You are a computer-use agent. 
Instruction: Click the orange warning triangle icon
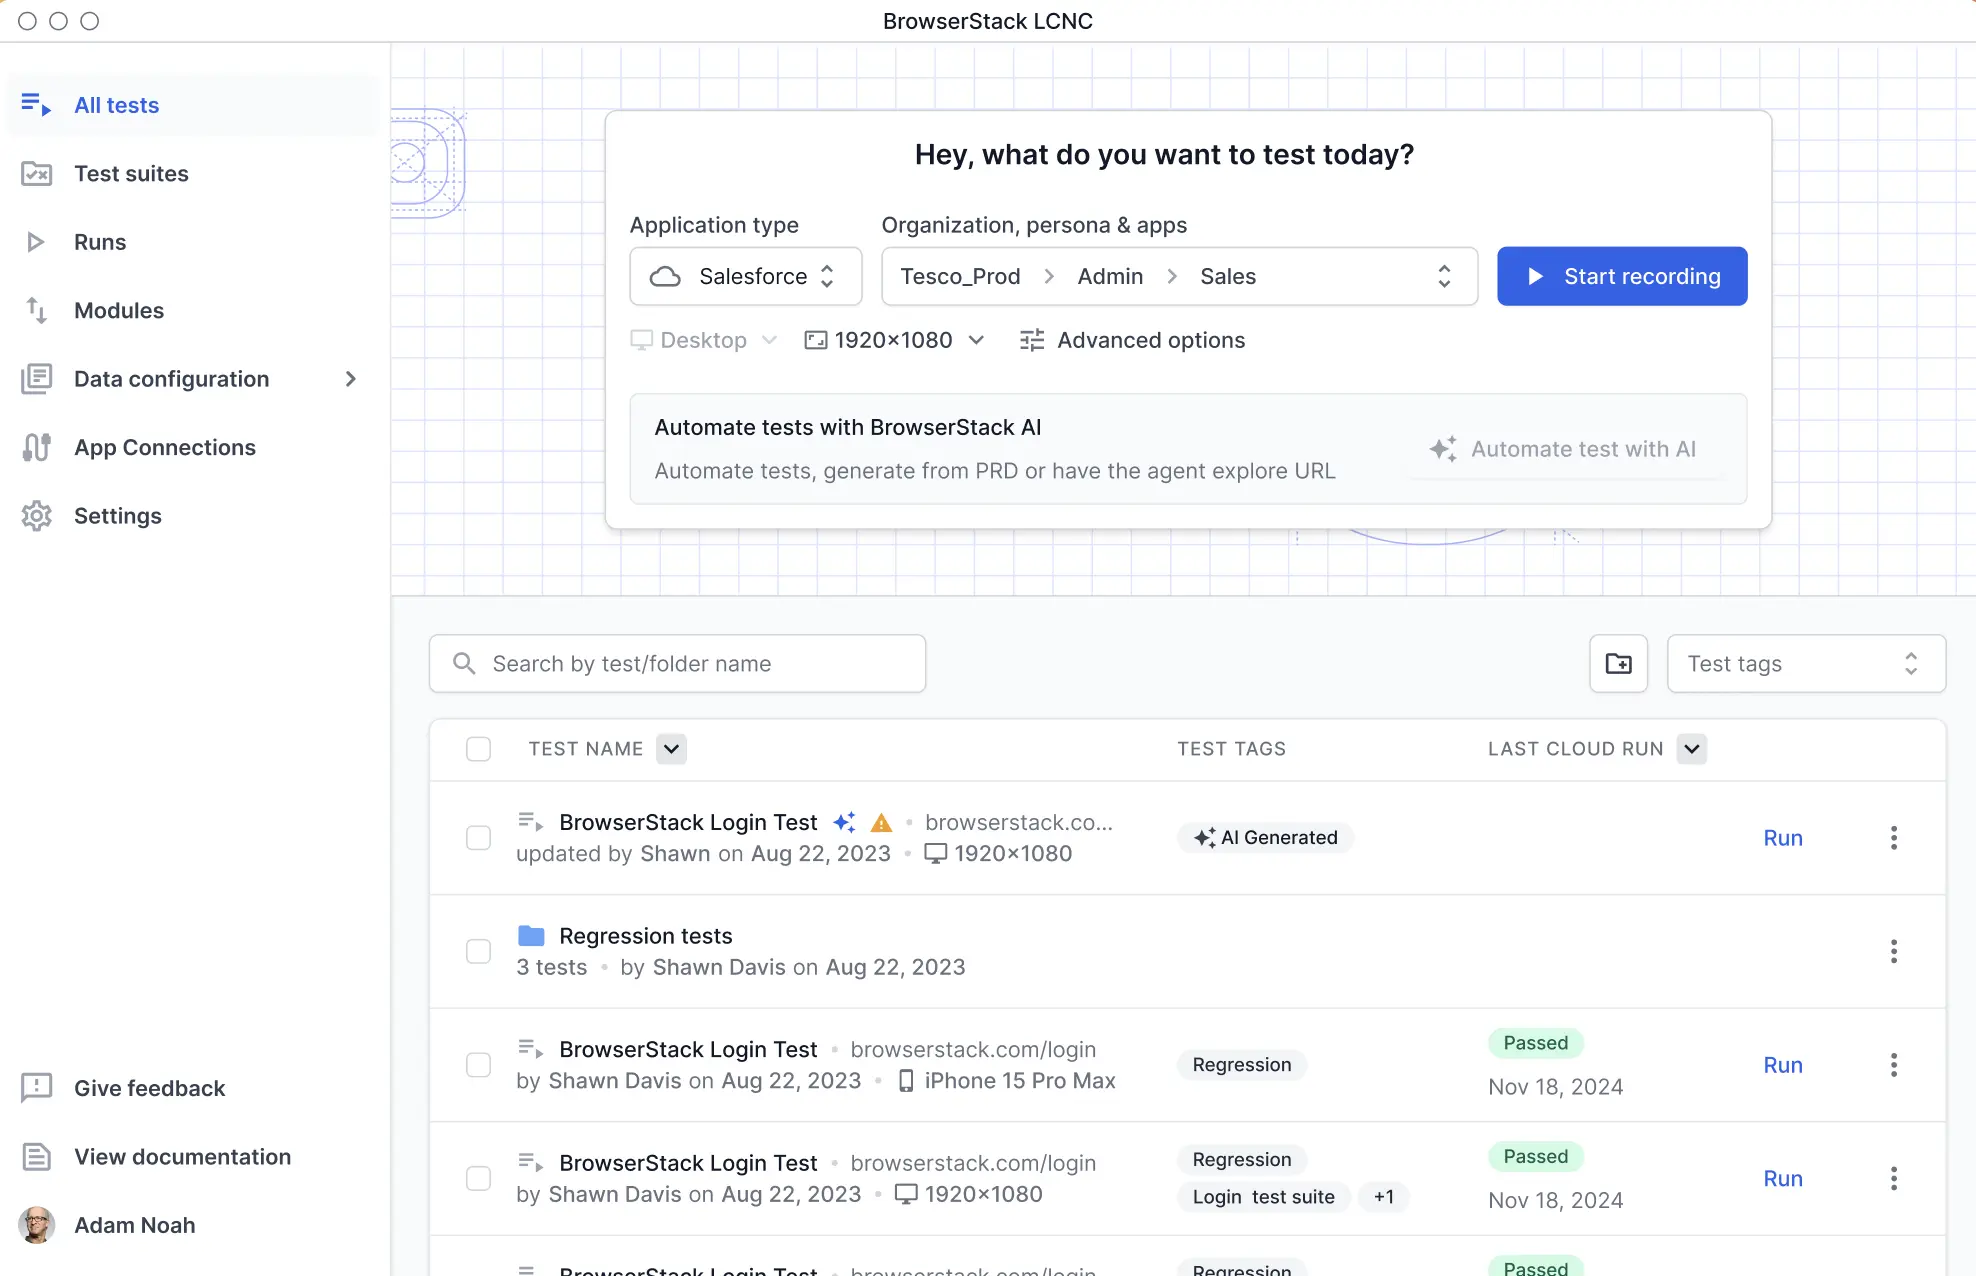click(881, 822)
